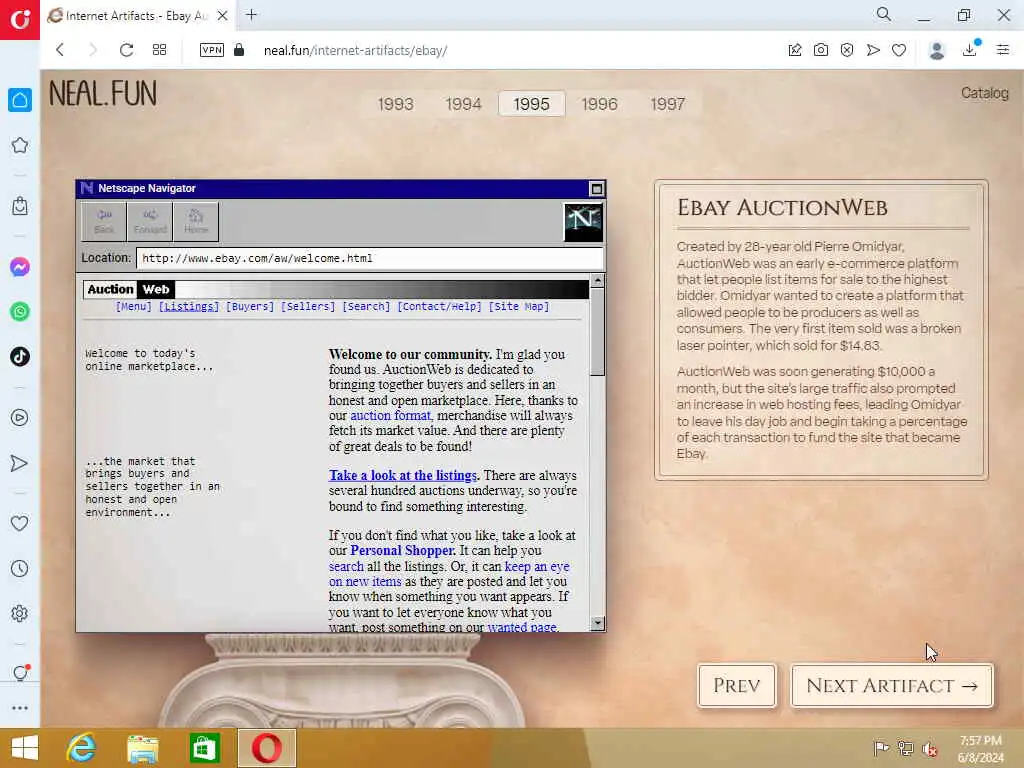Click the PREV button
This screenshot has width=1024, height=768.
click(737, 685)
